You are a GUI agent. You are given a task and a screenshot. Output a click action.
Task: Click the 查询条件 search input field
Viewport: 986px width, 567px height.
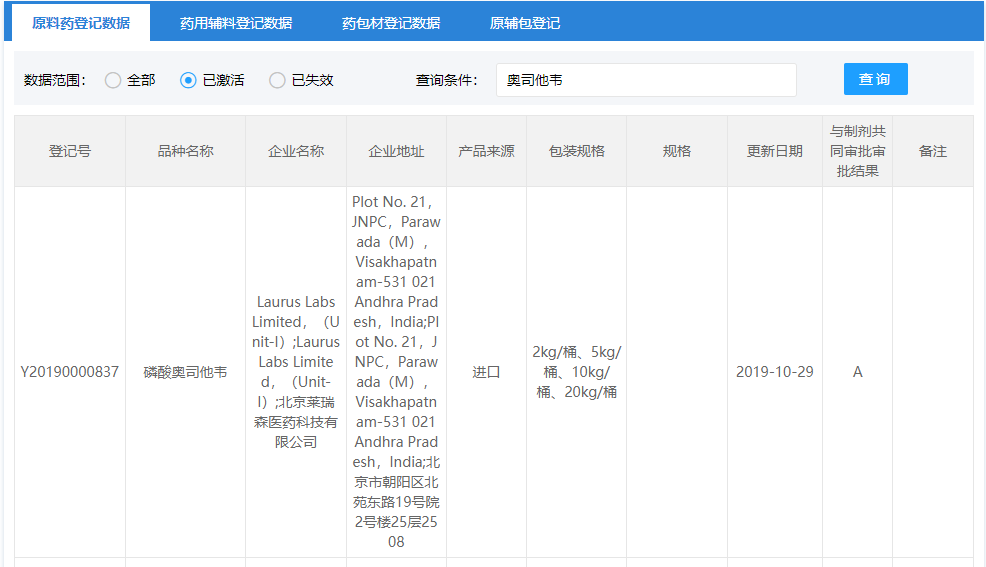coord(646,80)
